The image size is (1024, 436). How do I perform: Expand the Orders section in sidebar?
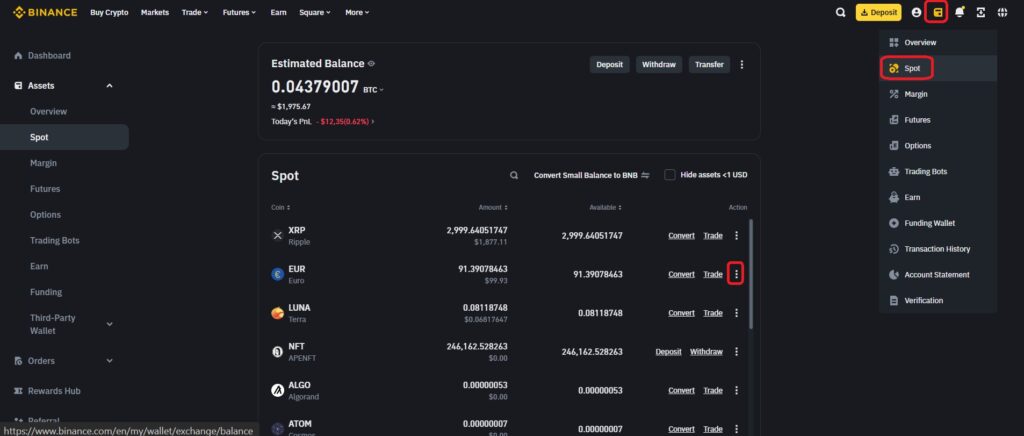click(109, 360)
